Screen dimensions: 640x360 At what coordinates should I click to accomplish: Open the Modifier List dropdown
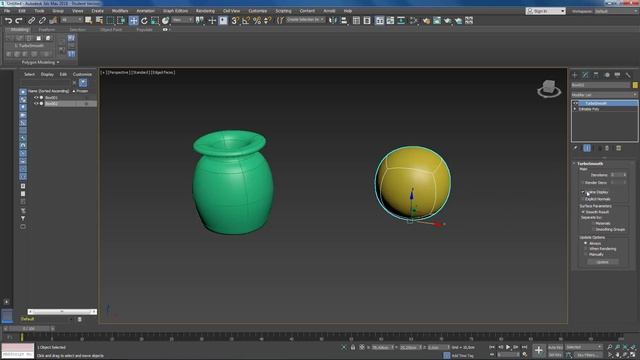604,95
